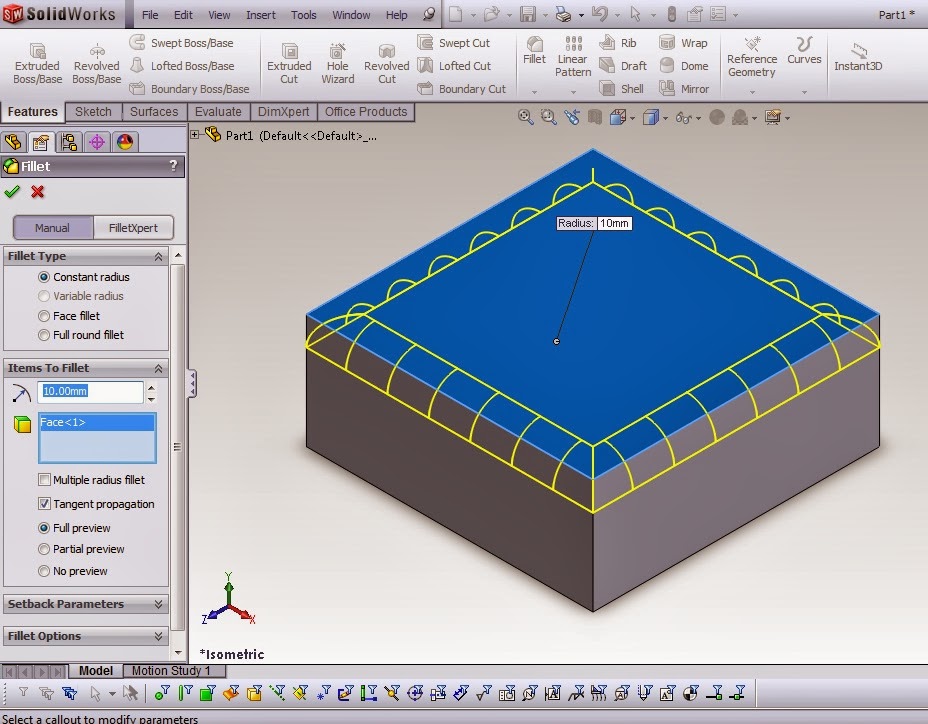Switch to Motion Study 1
The width and height of the screenshot is (928, 724).
(x=173, y=671)
